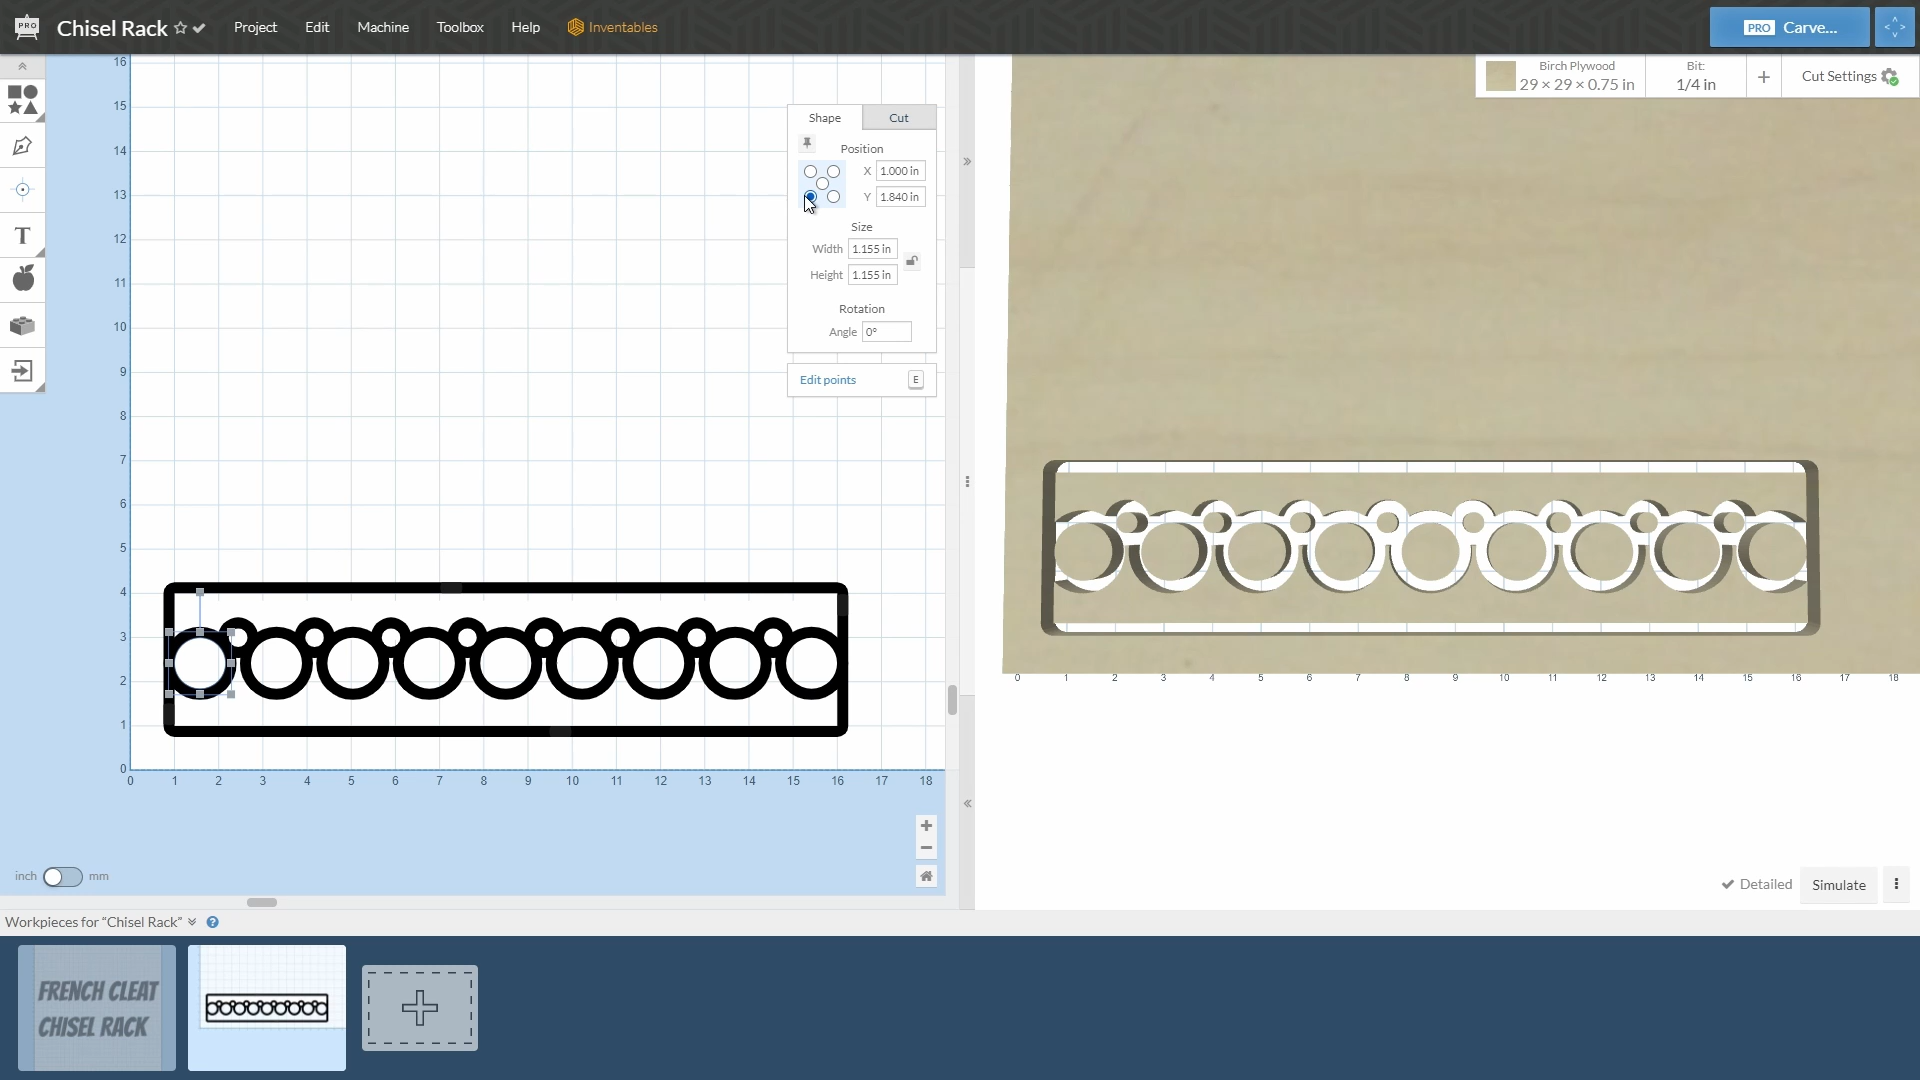Click the home reset view icon
Image resolution: width=1920 pixels, height=1080 pixels.
[x=926, y=876]
